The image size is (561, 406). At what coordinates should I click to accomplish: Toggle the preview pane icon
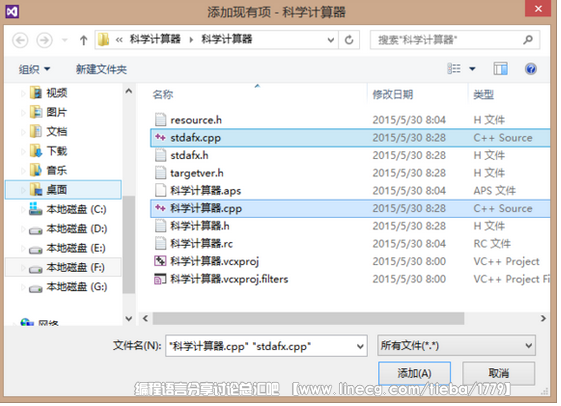click(500, 68)
